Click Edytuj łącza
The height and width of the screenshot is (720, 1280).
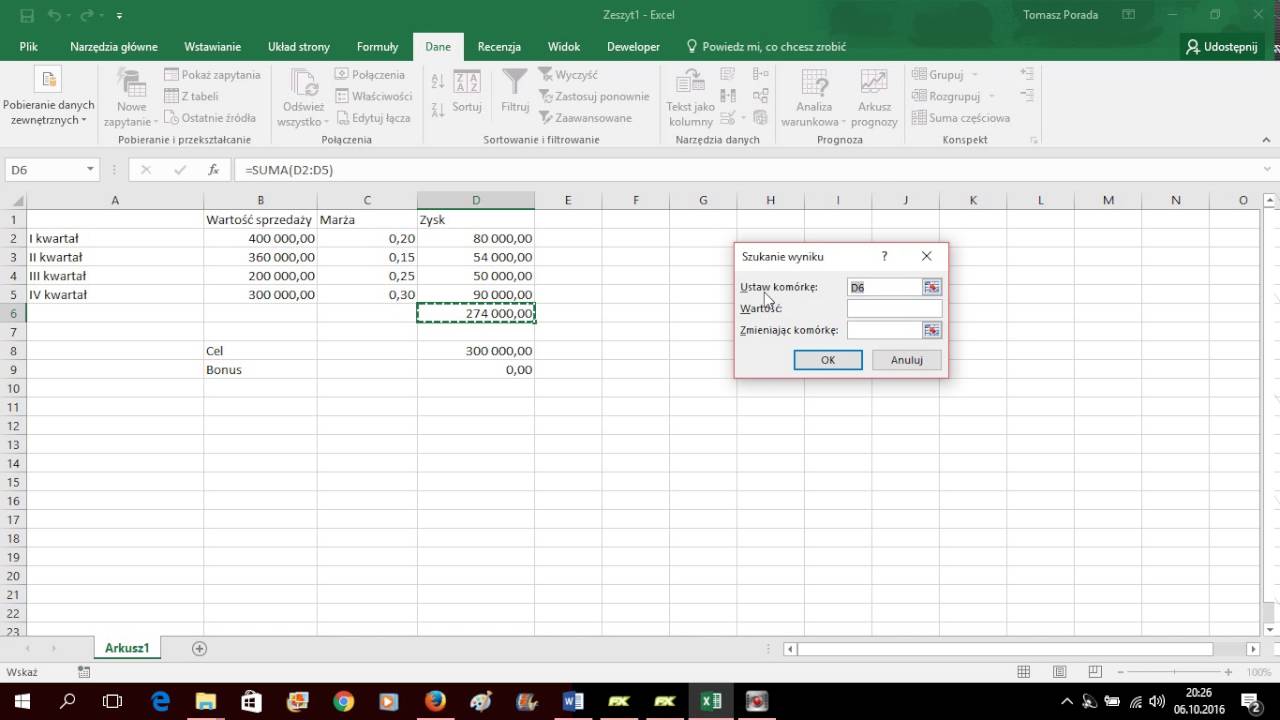(372, 118)
